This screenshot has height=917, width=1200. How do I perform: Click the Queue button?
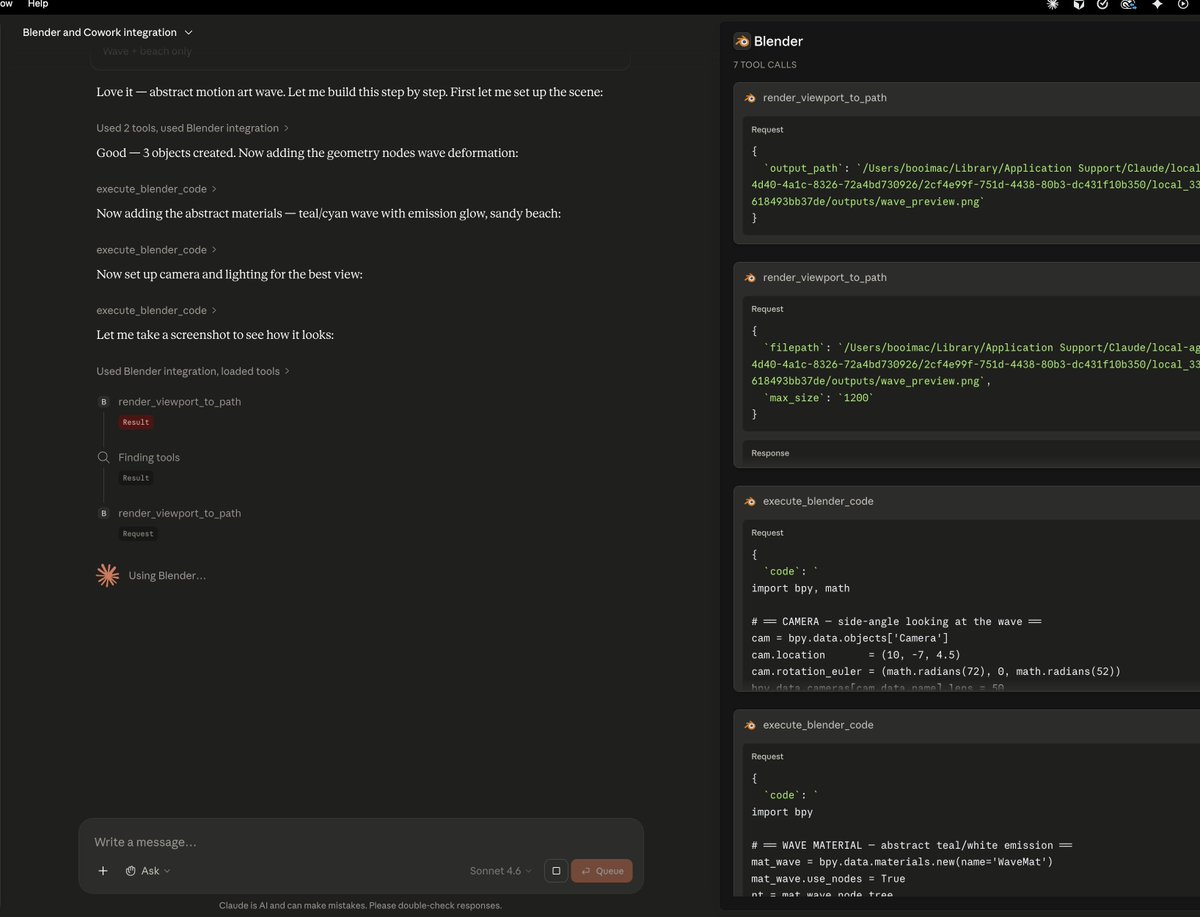(602, 871)
